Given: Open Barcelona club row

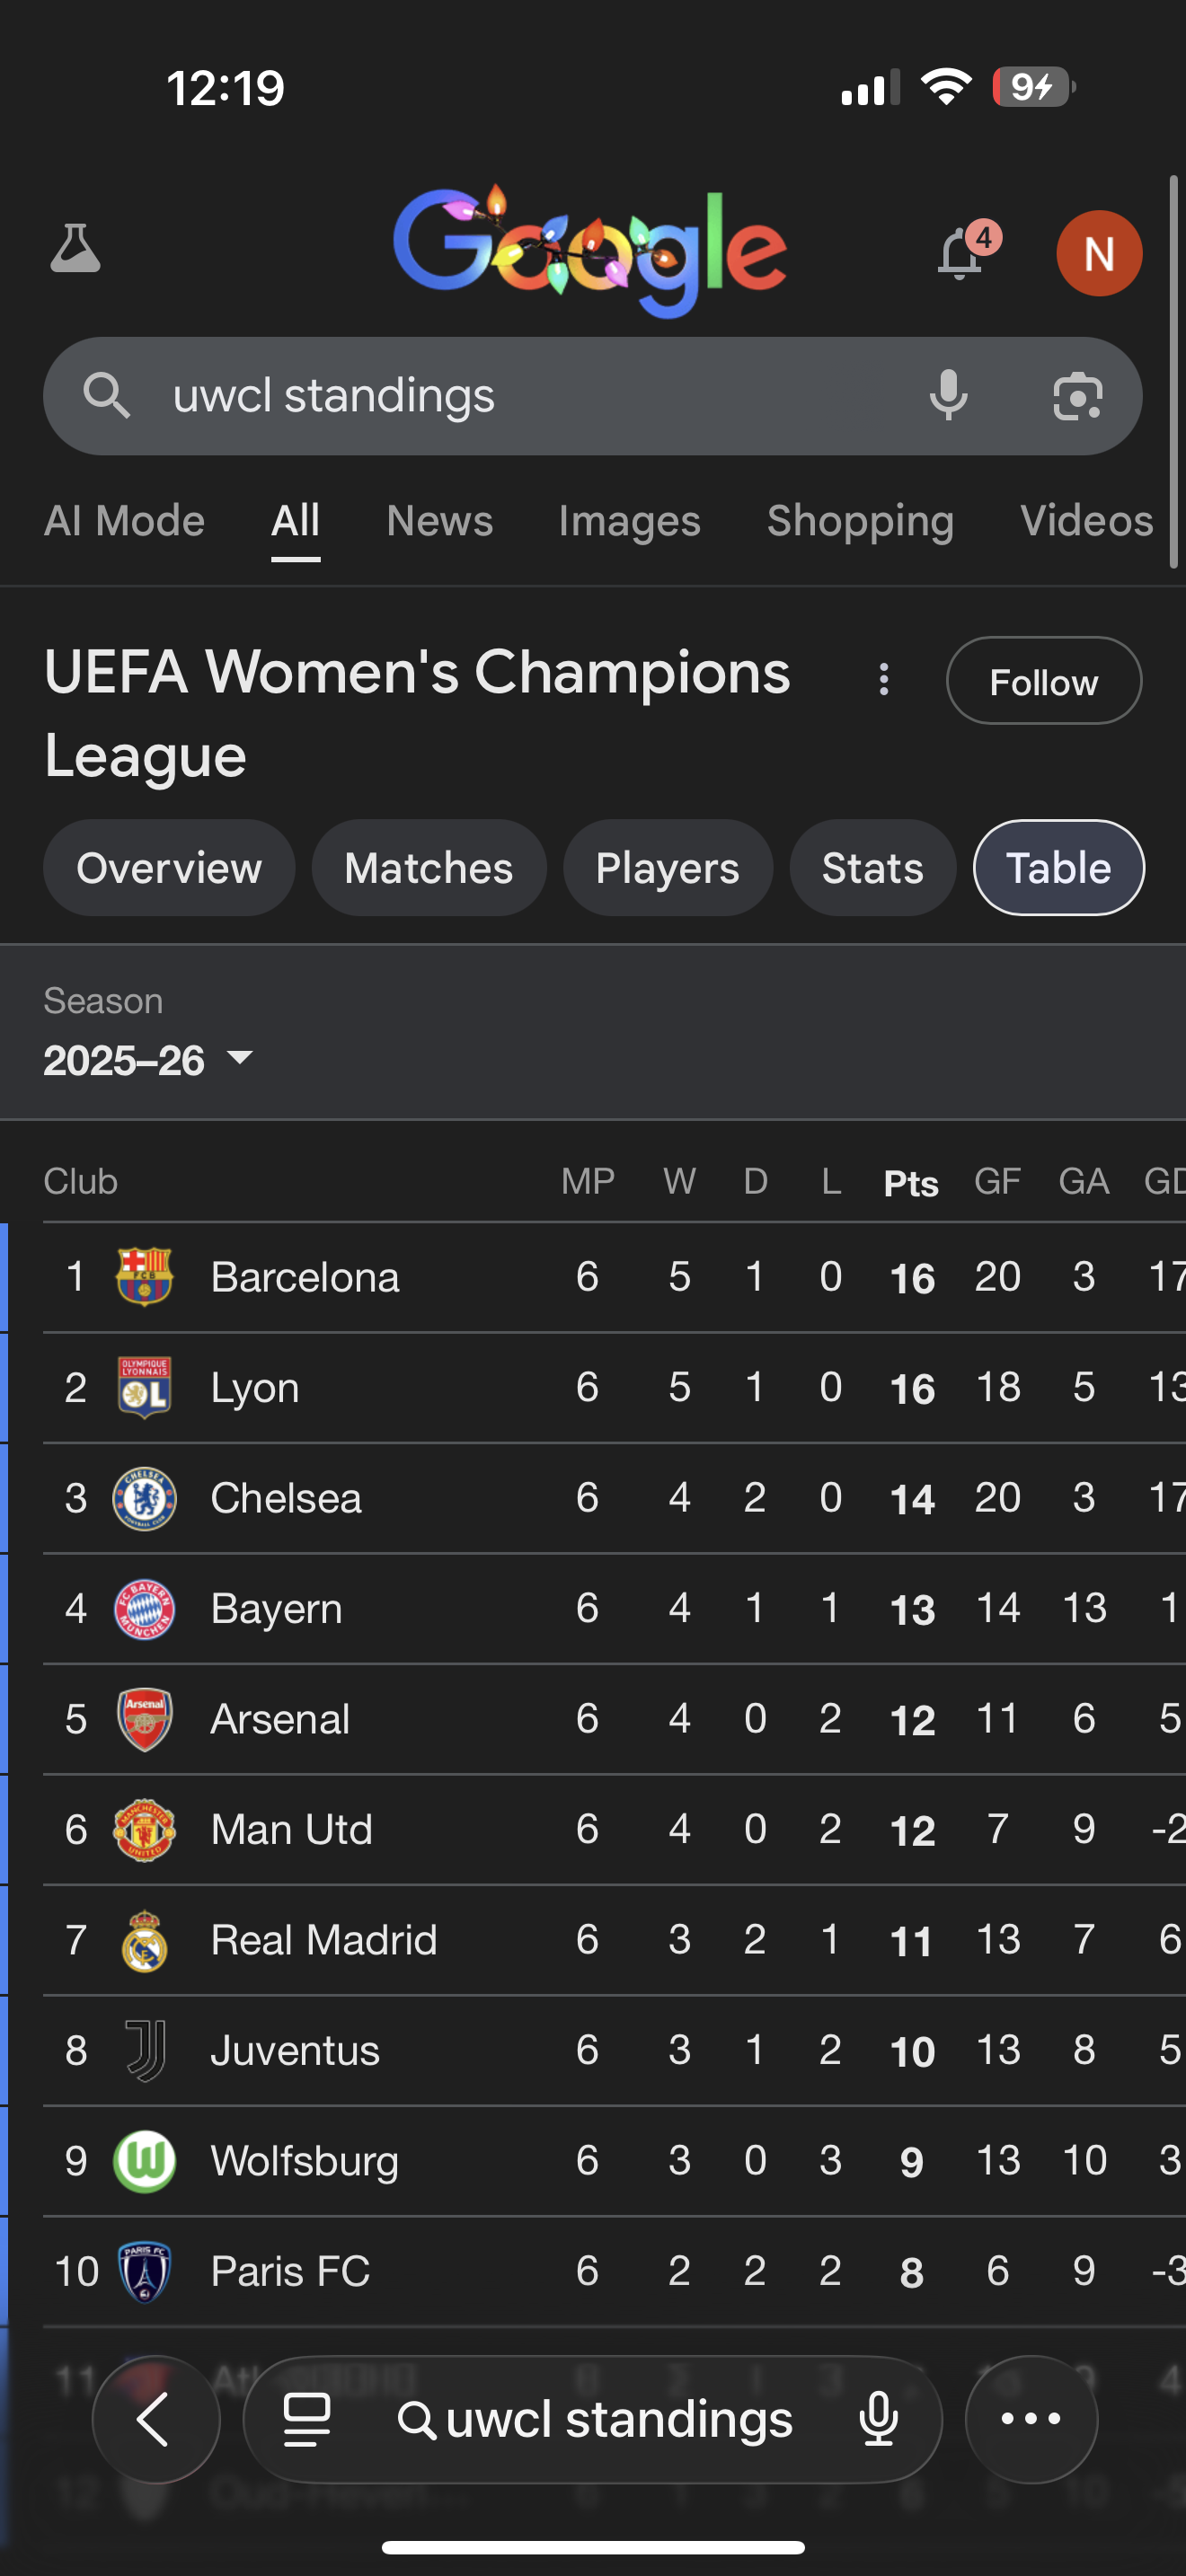Looking at the screenshot, I should (305, 1277).
